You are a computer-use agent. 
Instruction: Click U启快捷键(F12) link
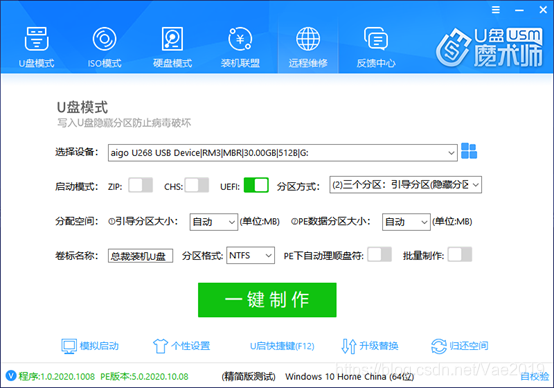282,346
